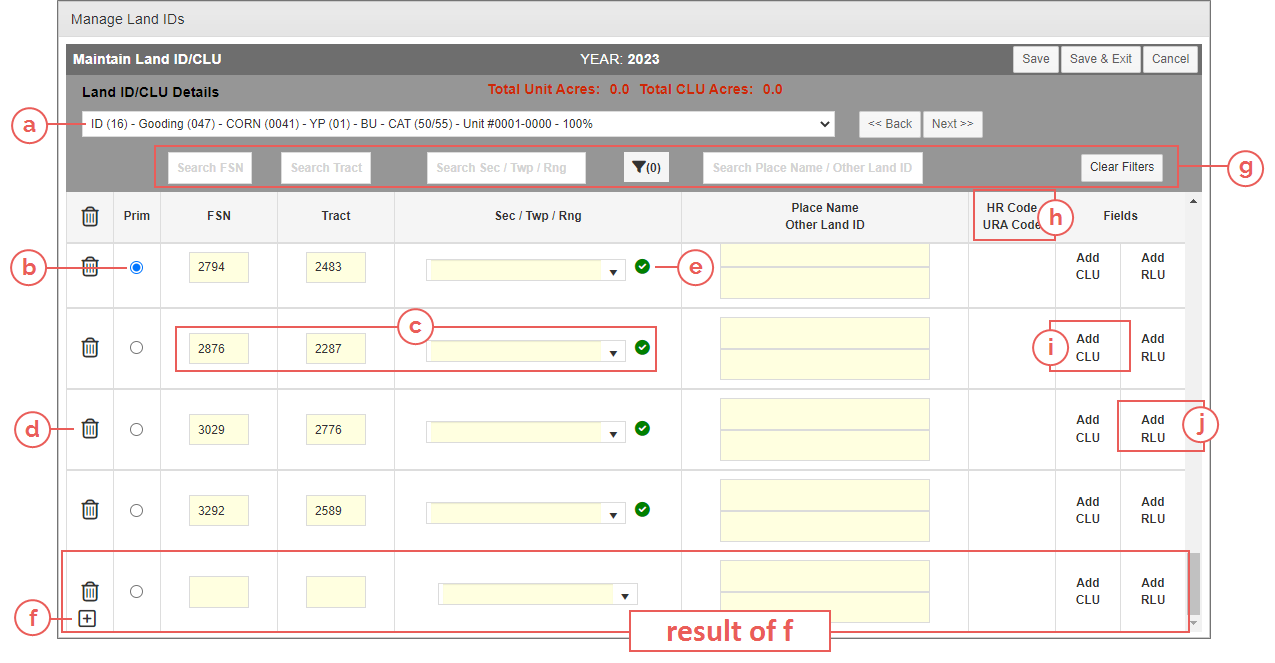Image resolution: width=1275 pixels, height=663 pixels.
Task: Click FSN field containing 3292
Action: 219,510
